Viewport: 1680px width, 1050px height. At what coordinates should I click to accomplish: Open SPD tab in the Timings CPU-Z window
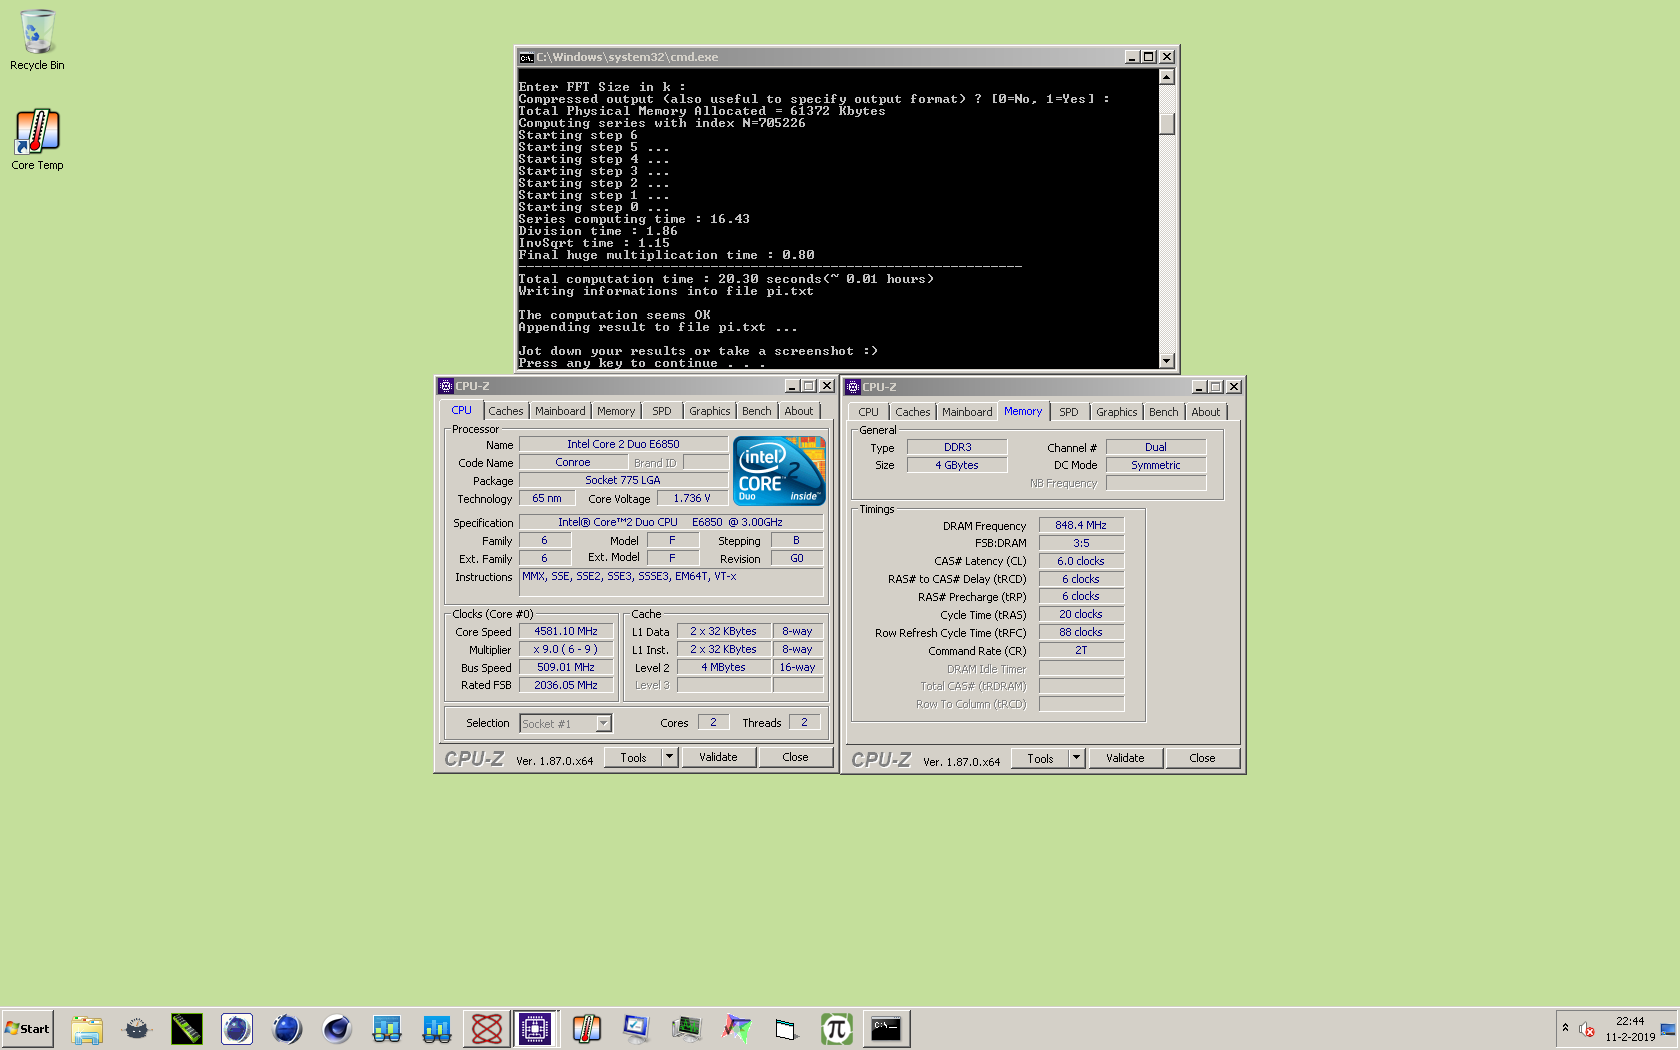coord(1069,412)
